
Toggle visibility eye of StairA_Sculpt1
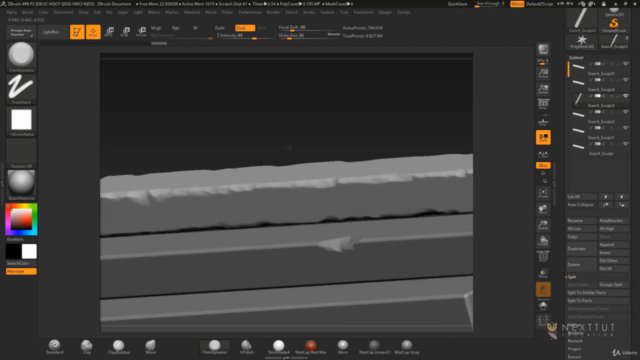click(x=626, y=128)
